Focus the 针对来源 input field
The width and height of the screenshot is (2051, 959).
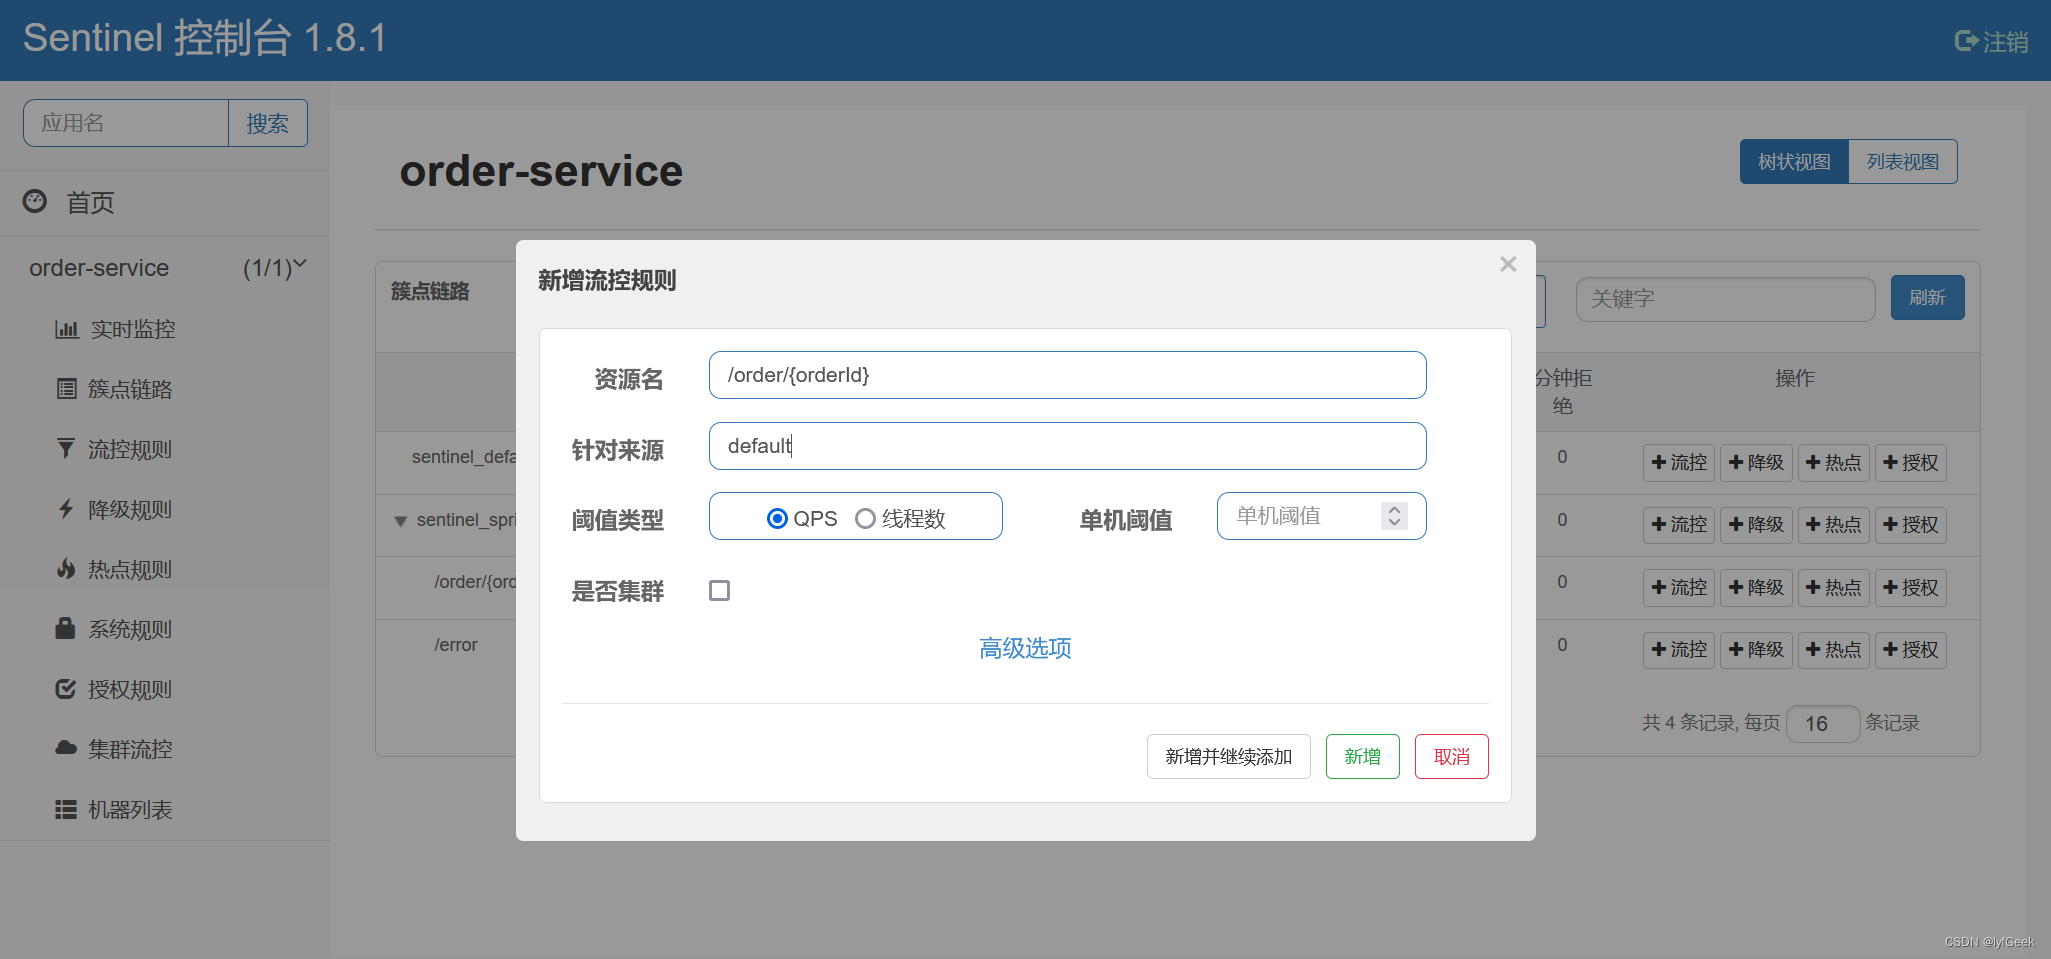click(1067, 446)
